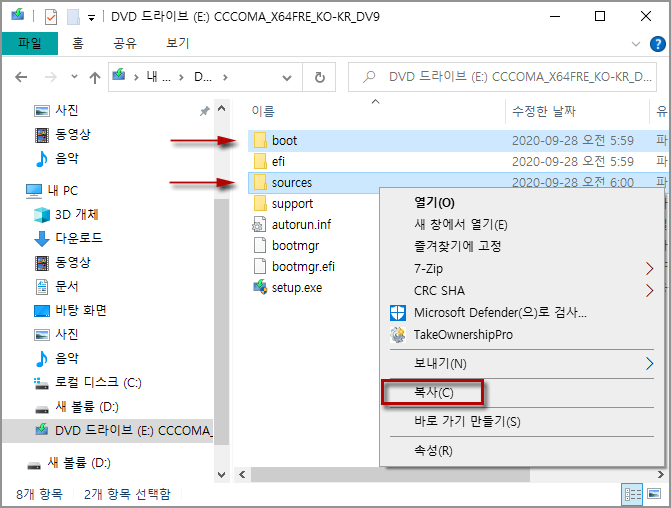The image size is (671, 508).
Task: Open 문서 in navigation pane
Action: point(66,286)
